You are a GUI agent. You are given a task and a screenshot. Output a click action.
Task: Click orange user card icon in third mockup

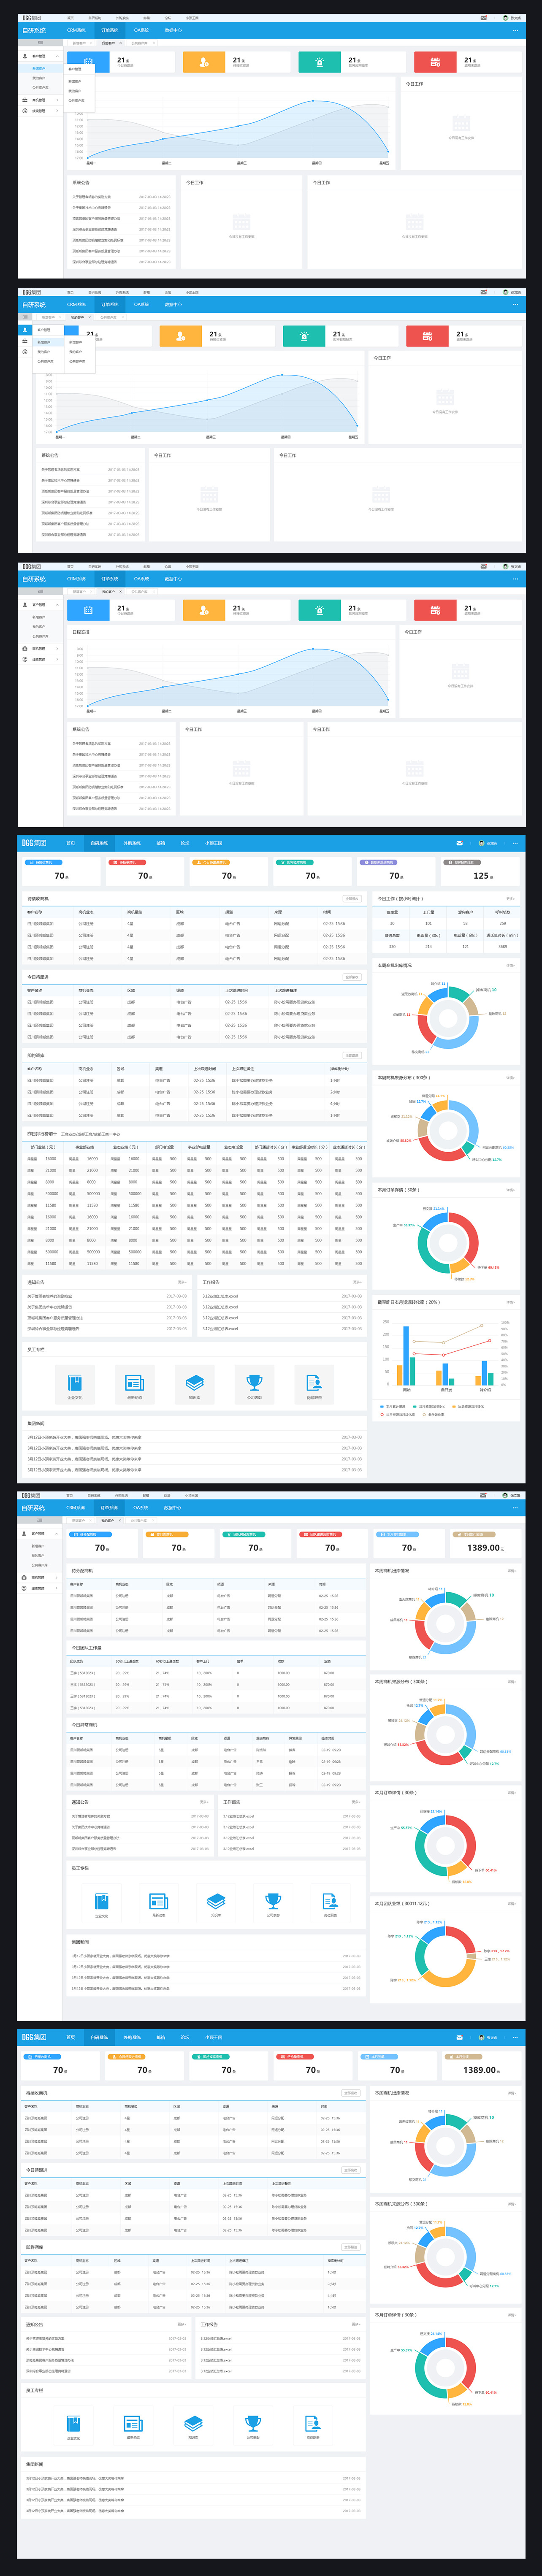pyautogui.click(x=204, y=610)
